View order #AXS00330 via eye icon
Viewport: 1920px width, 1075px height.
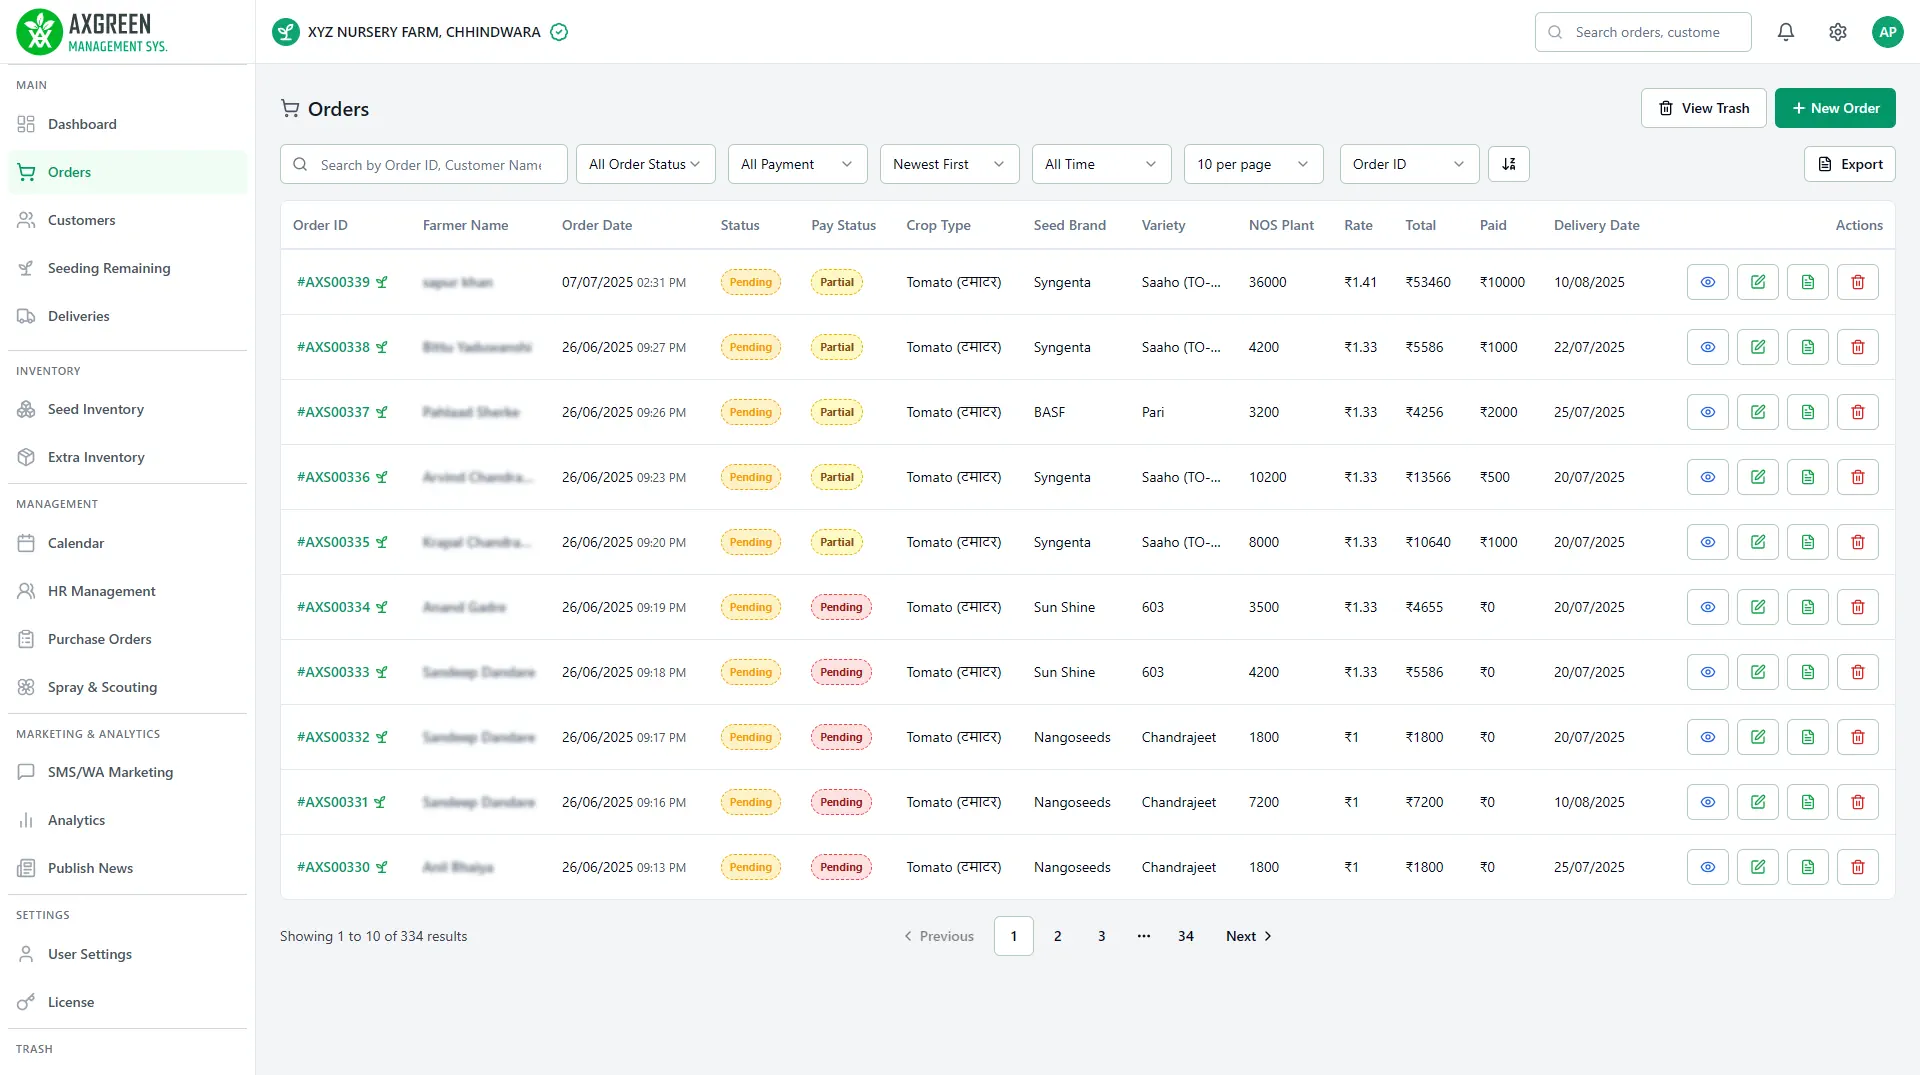tap(1707, 867)
